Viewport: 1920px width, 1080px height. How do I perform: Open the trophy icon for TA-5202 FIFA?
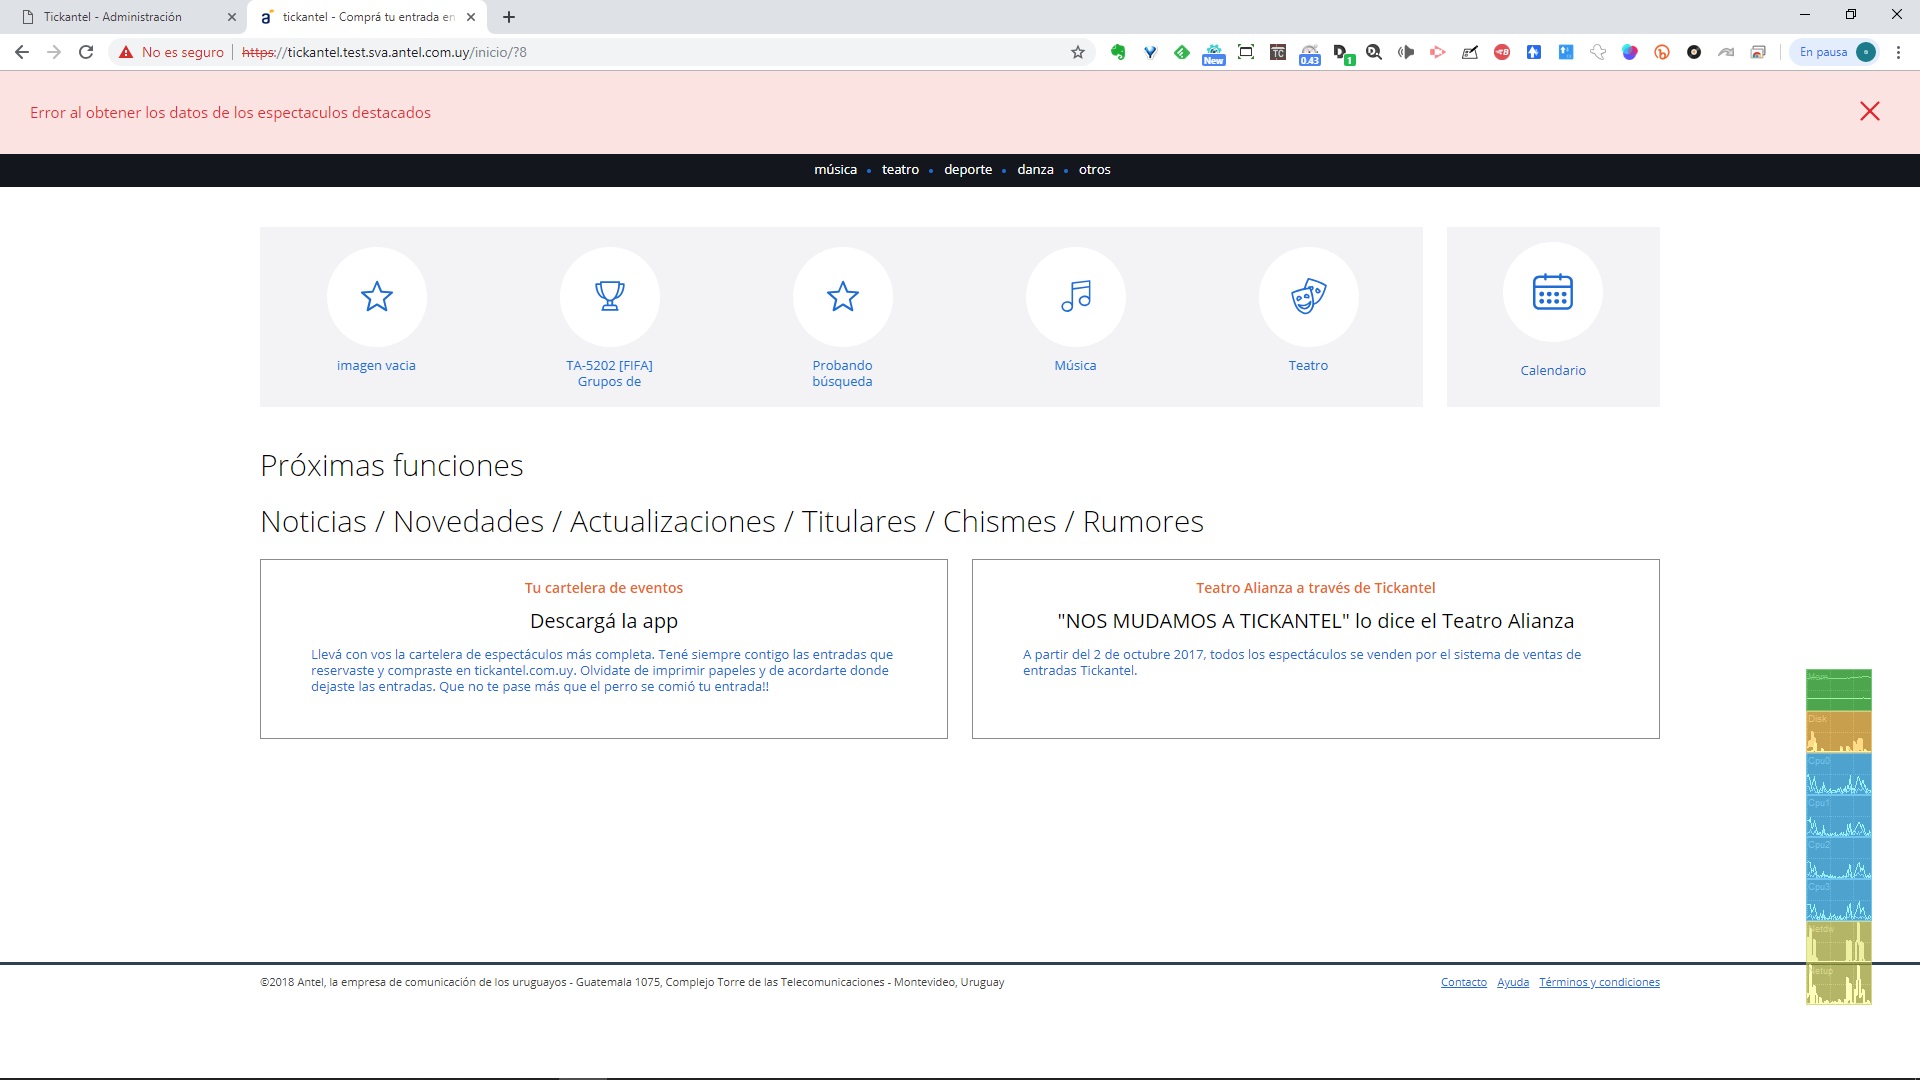pos(609,296)
